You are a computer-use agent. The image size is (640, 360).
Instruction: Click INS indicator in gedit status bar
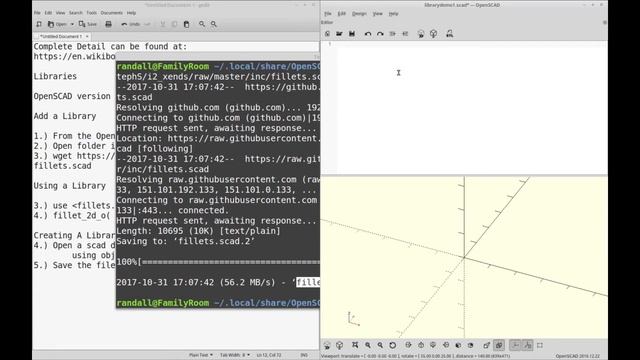point(304,355)
